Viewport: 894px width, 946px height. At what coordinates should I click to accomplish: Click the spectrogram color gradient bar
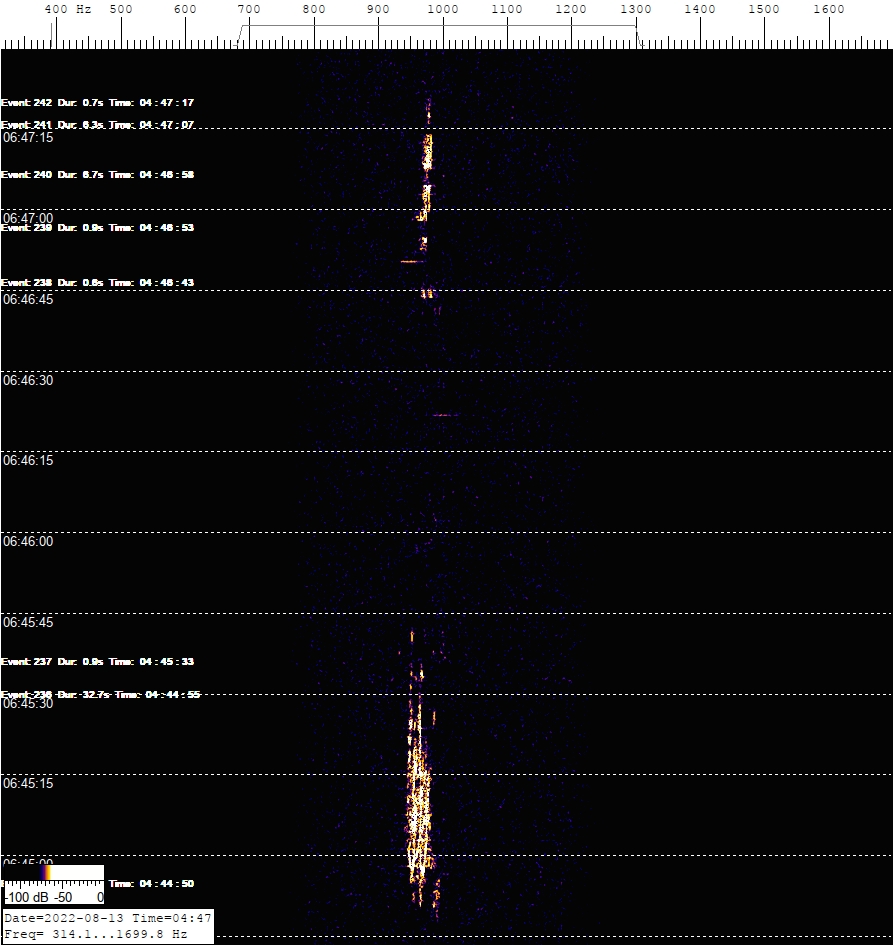click(x=54, y=872)
